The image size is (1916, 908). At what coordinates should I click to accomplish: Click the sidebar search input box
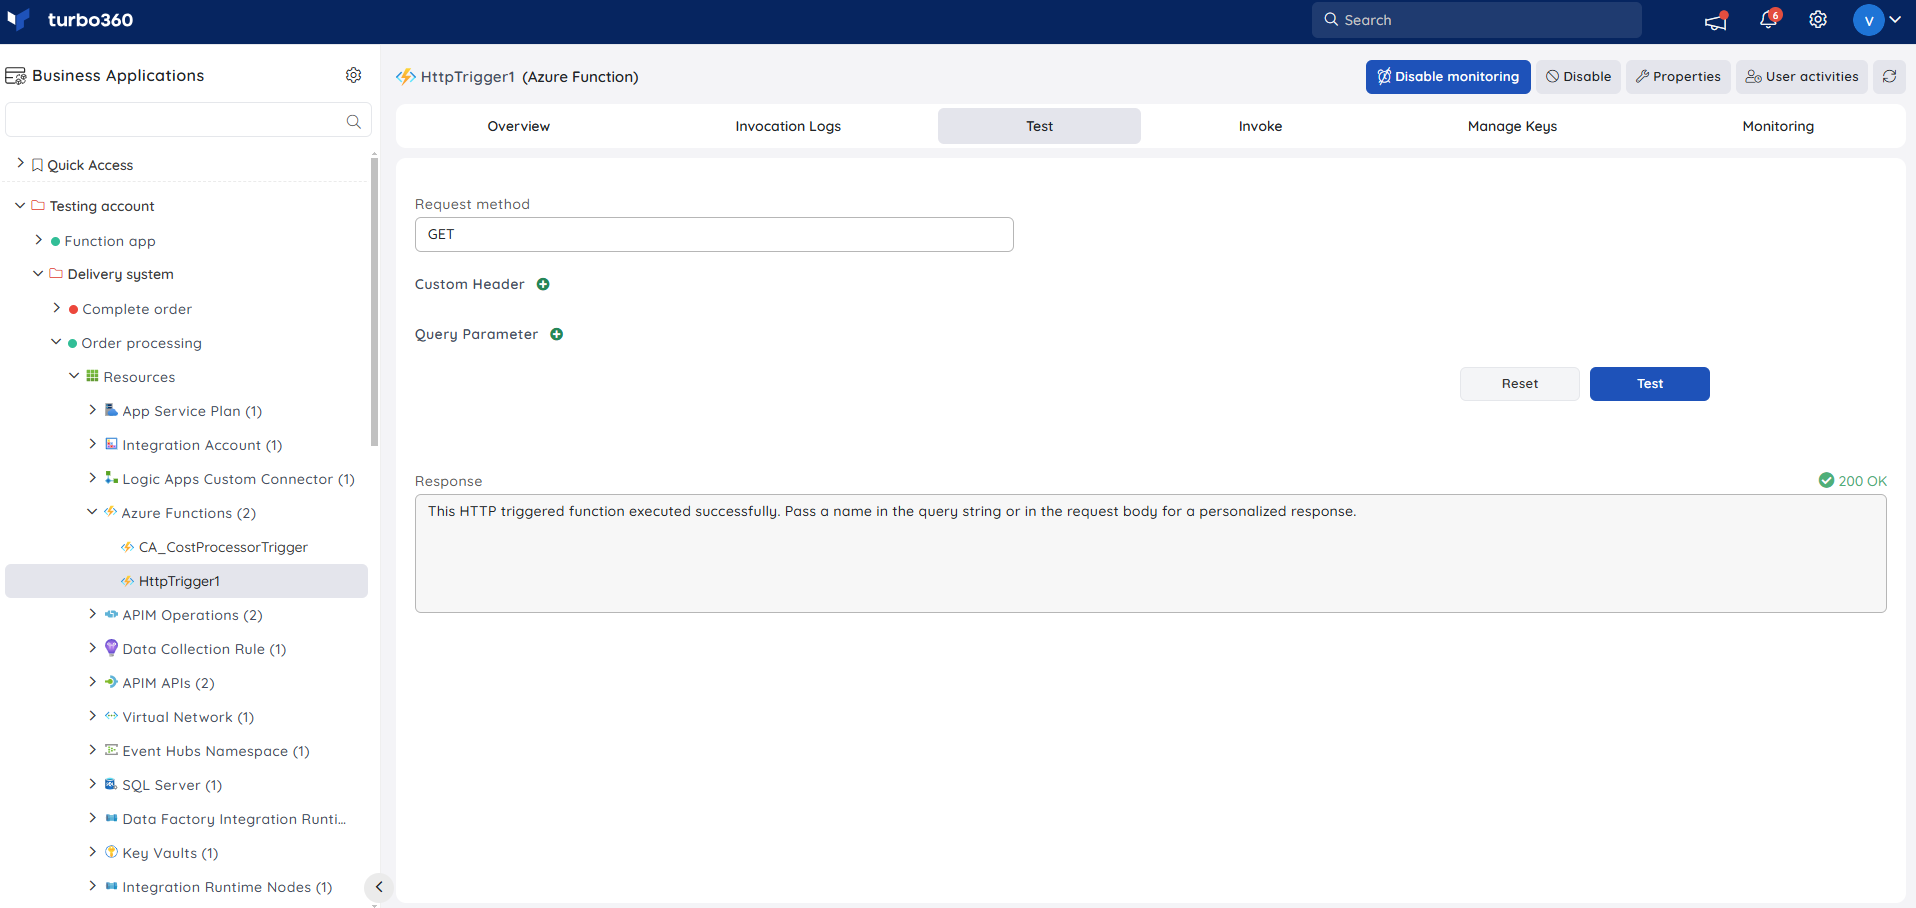coord(189,120)
